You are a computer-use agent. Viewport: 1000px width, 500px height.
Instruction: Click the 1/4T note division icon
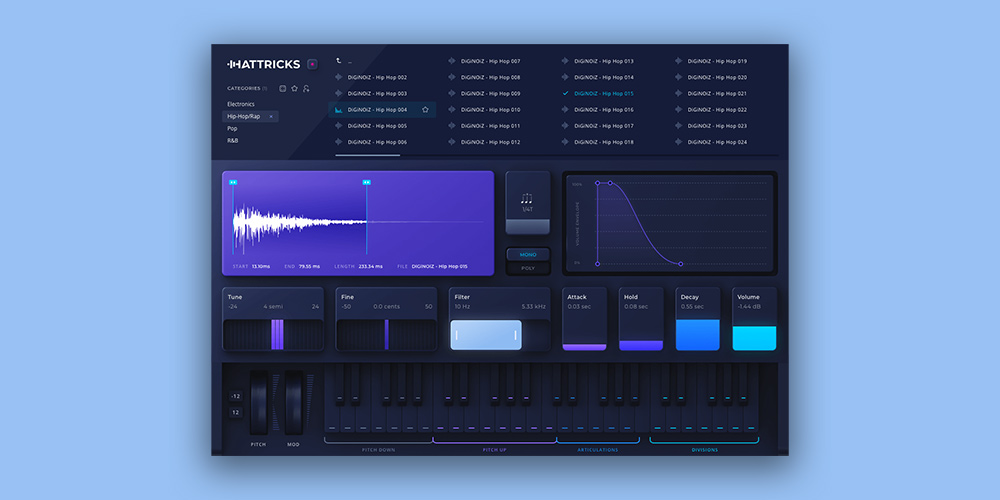point(527,200)
